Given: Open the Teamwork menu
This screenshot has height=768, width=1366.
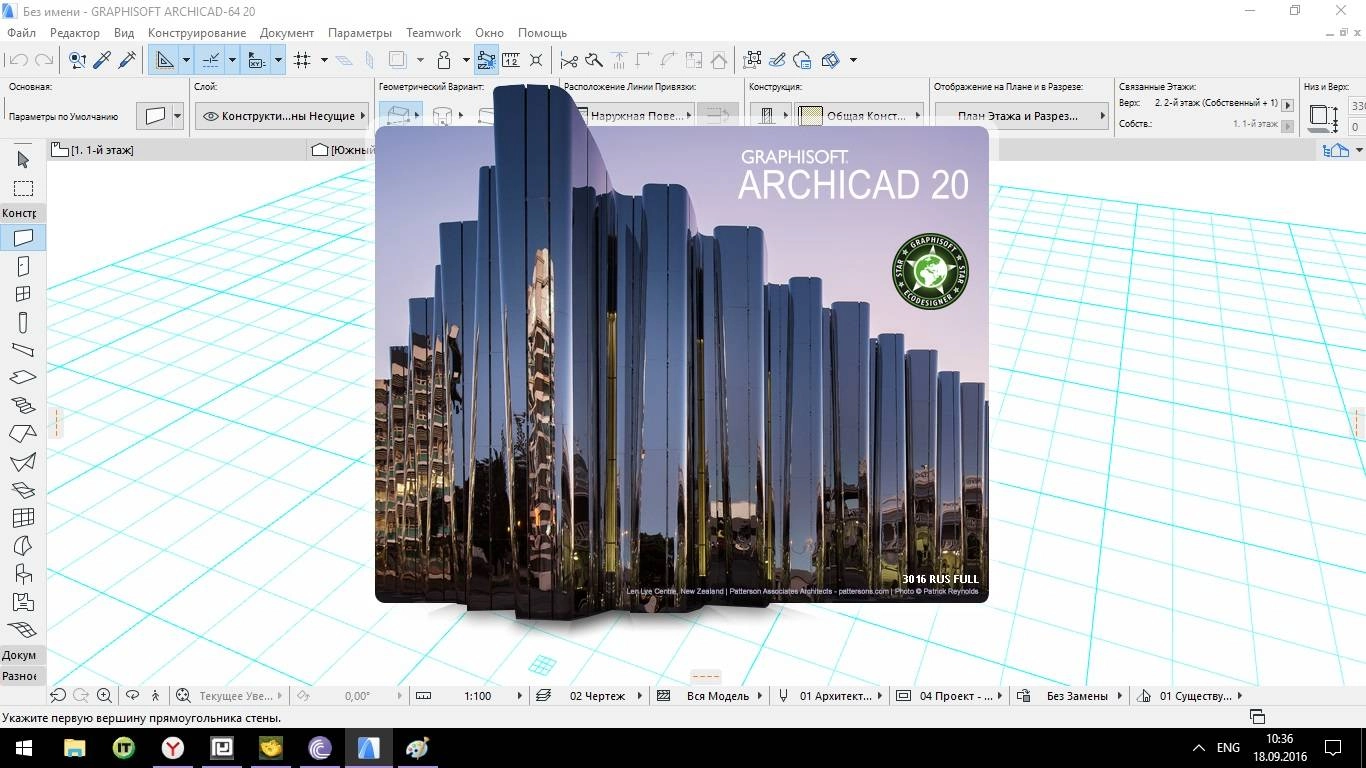Looking at the screenshot, I should [x=434, y=33].
